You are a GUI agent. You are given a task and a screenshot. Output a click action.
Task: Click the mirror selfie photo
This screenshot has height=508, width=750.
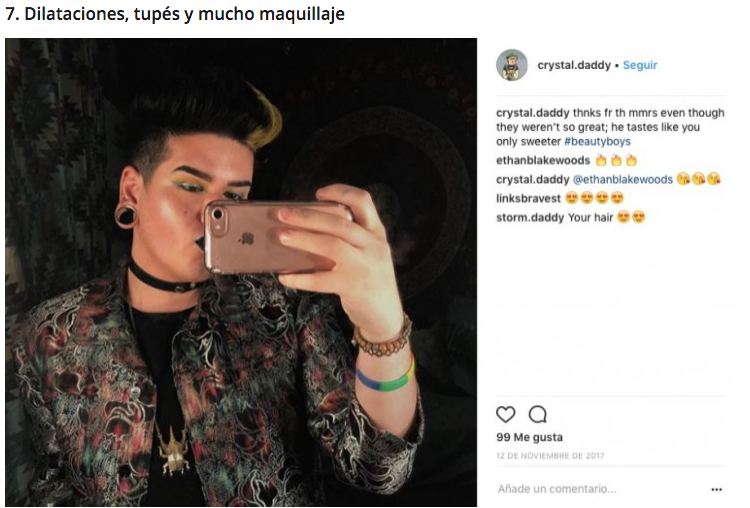click(x=241, y=272)
